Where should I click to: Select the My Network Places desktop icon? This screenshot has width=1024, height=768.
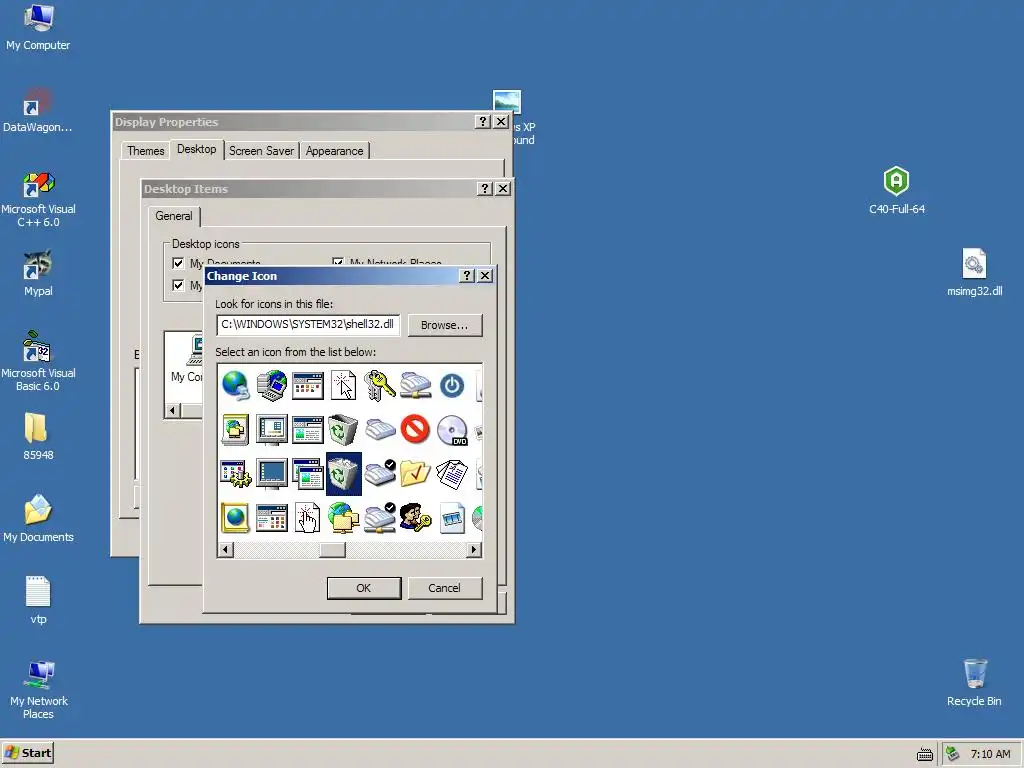(39, 690)
